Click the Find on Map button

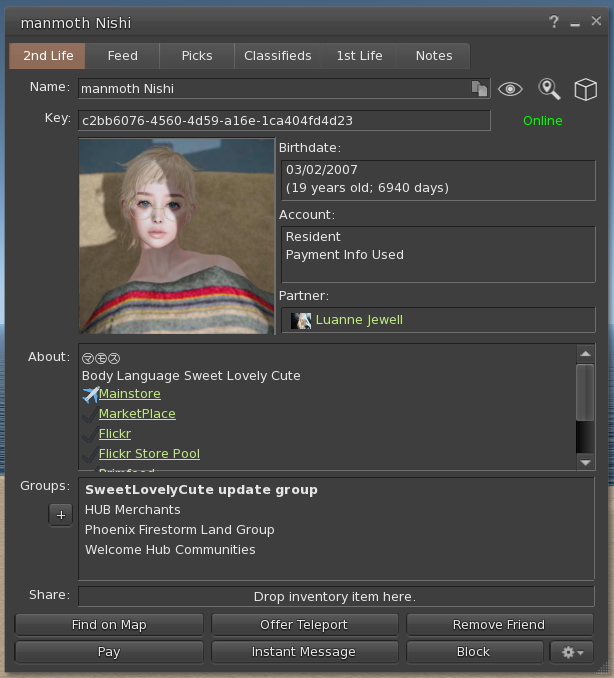[109, 625]
